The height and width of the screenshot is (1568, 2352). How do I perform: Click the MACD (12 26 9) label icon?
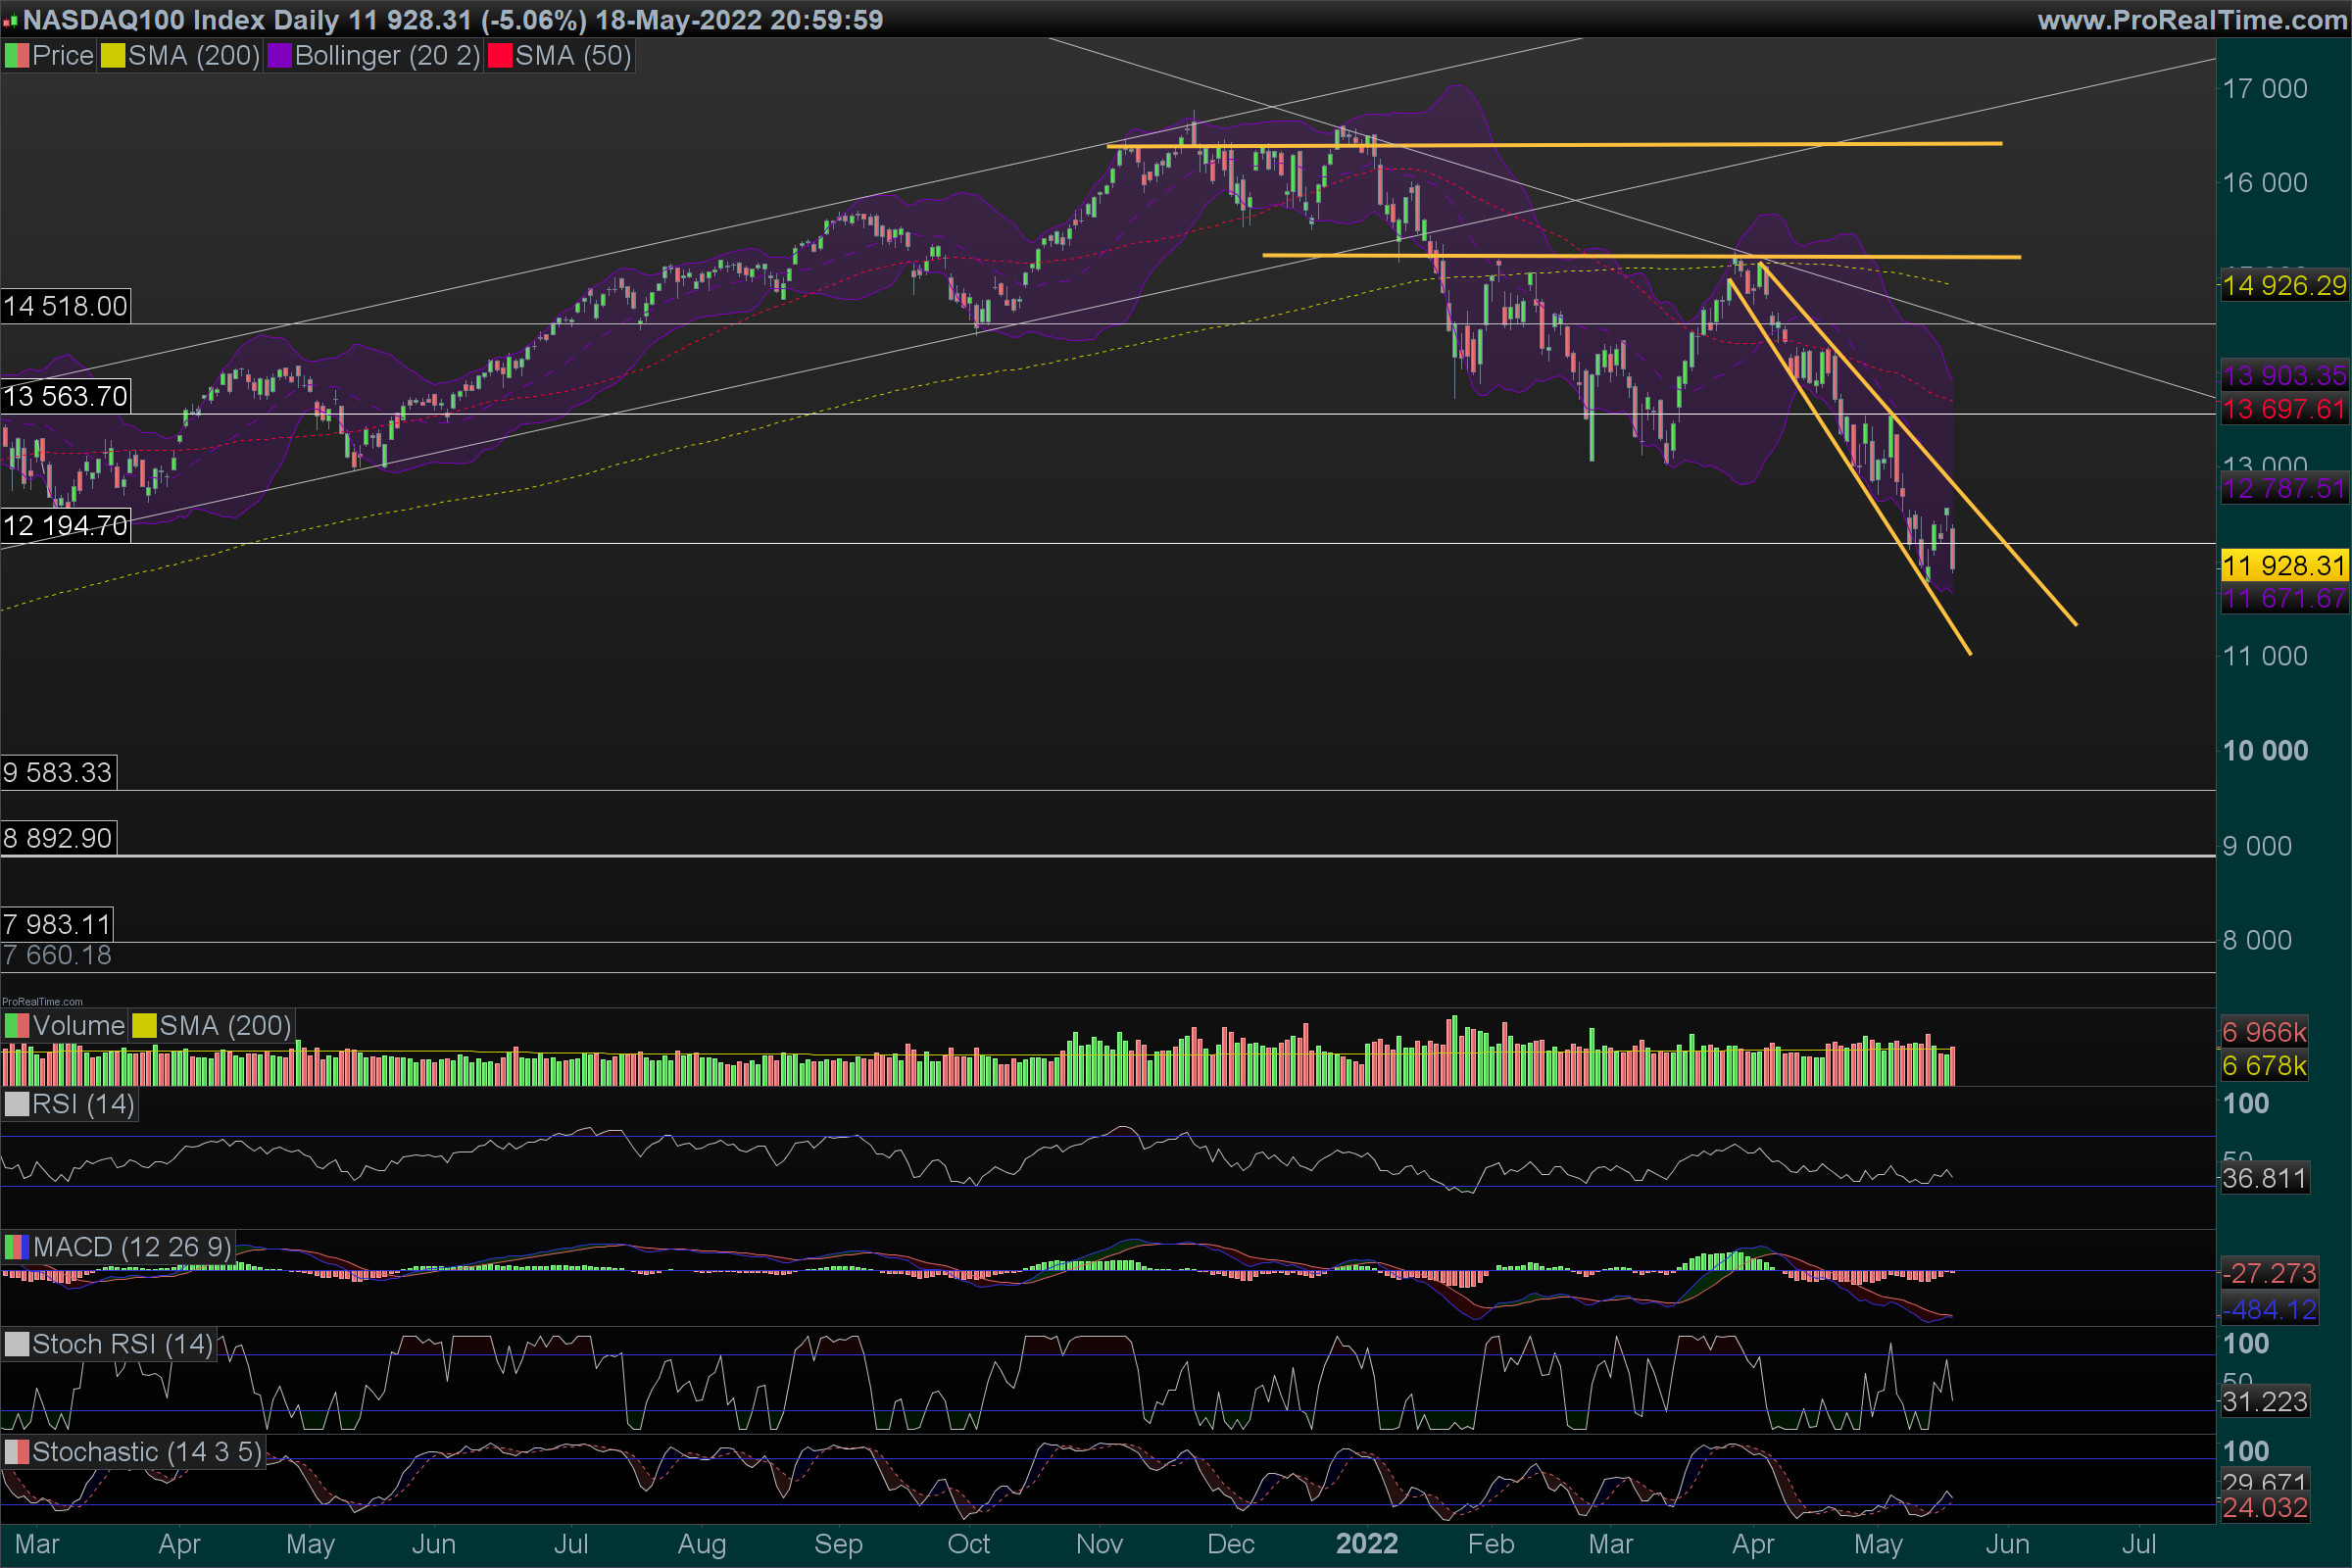point(17,1247)
